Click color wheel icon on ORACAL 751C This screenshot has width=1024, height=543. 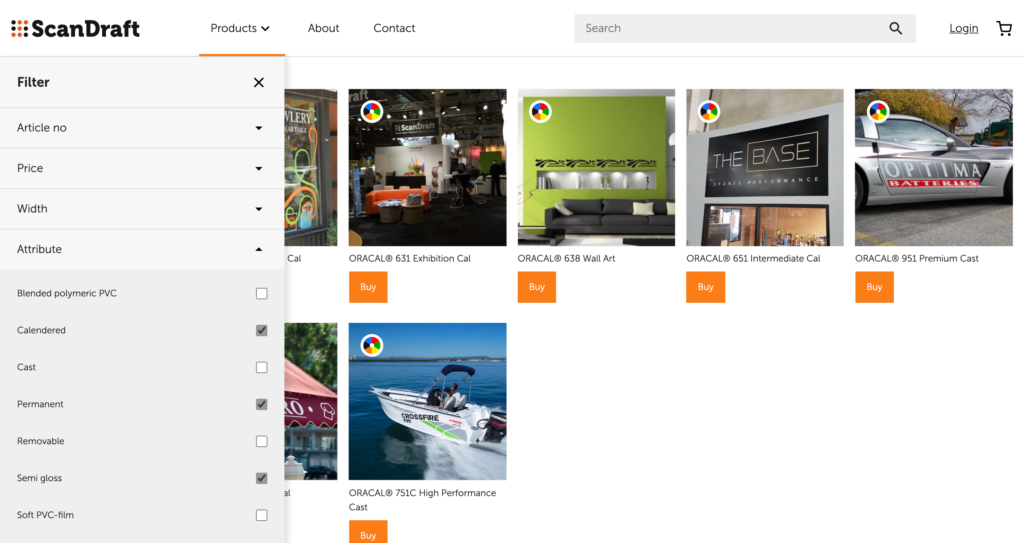(x=372, y=345)
